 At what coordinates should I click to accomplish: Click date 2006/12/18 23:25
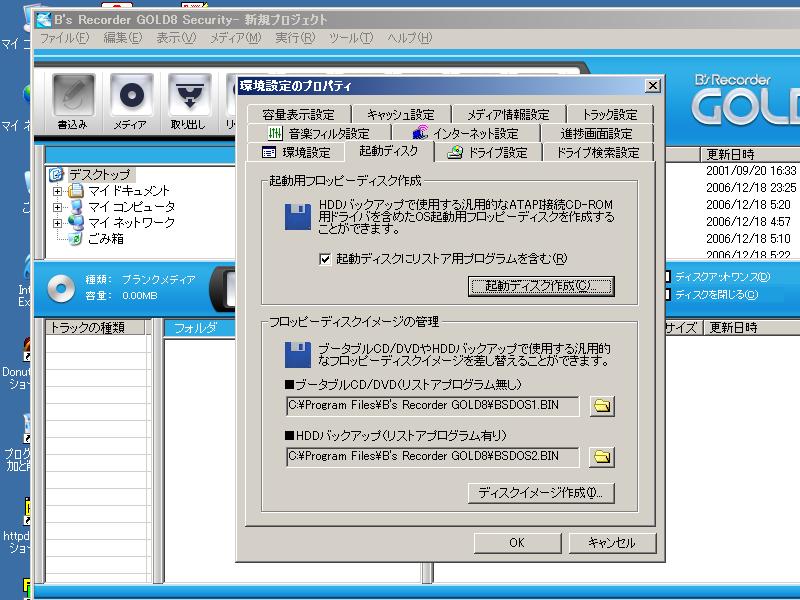(751, 188)
